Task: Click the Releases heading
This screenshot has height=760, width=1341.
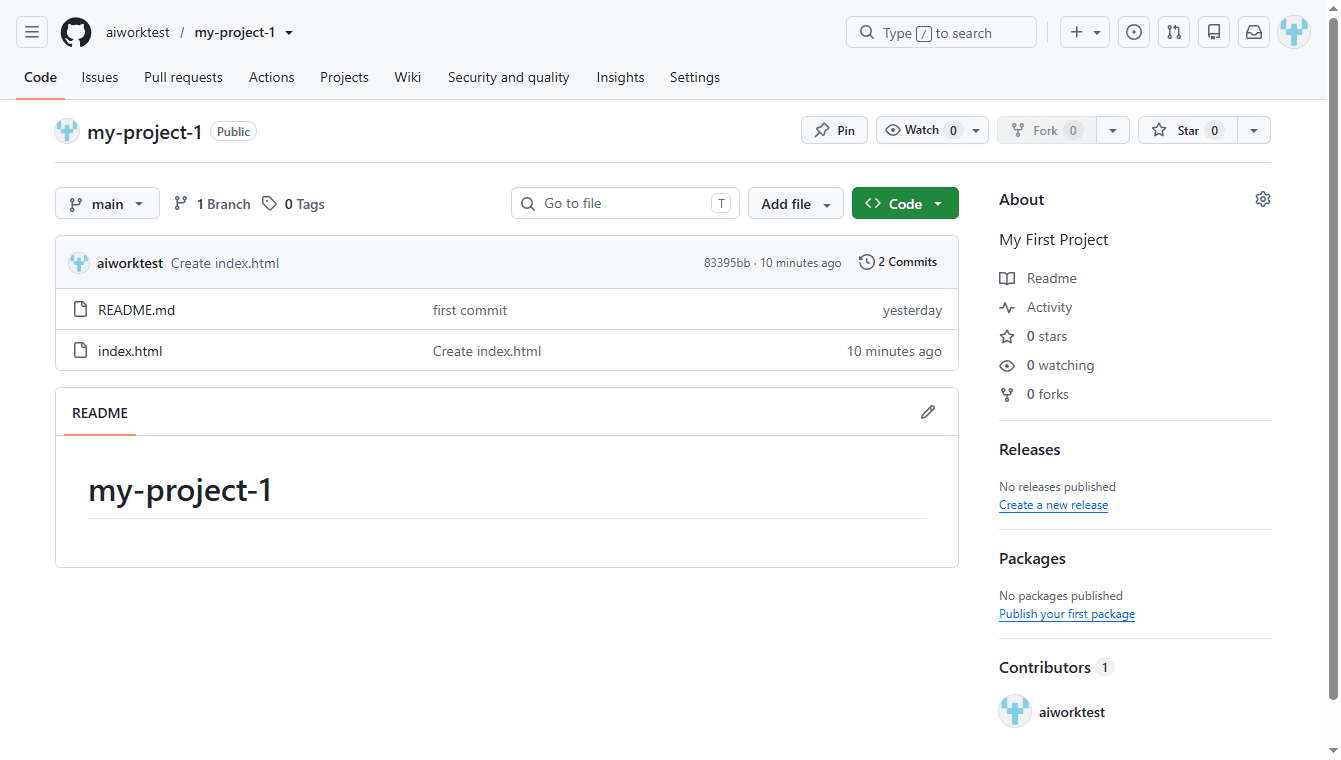Action: pyautogui.click(x=1029, y=449)
